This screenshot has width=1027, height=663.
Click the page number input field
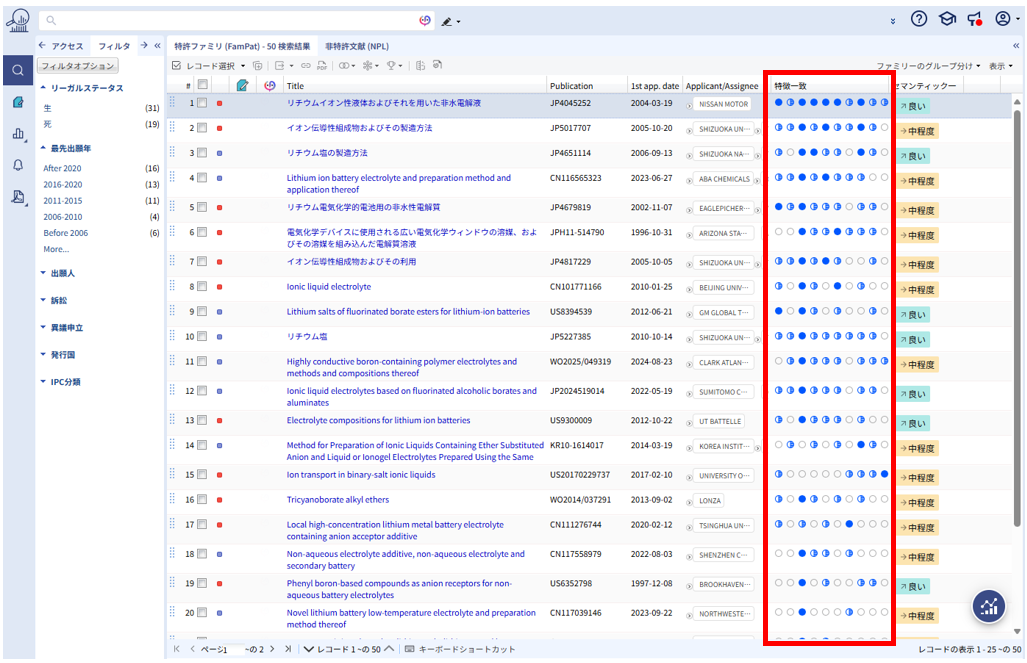[x=234, y=649]
